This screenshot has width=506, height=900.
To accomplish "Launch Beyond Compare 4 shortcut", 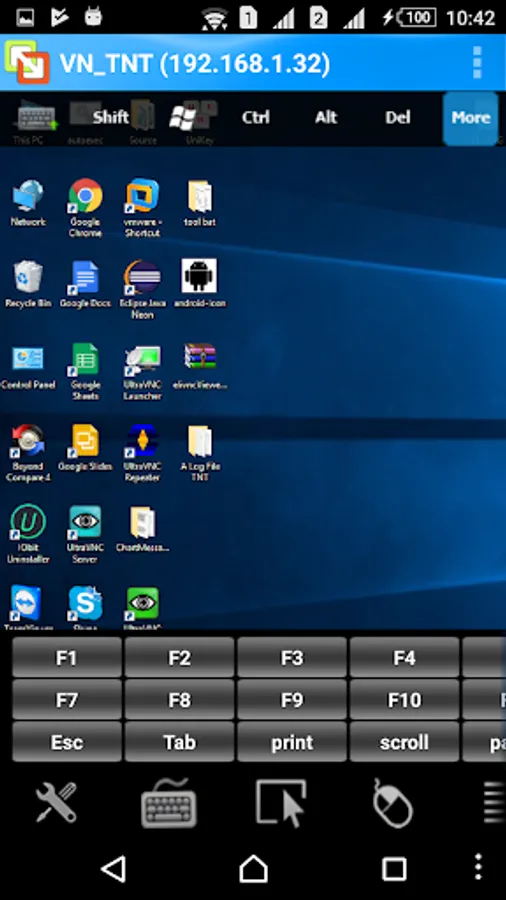I will pyautogui.click(x=28, y=453).
